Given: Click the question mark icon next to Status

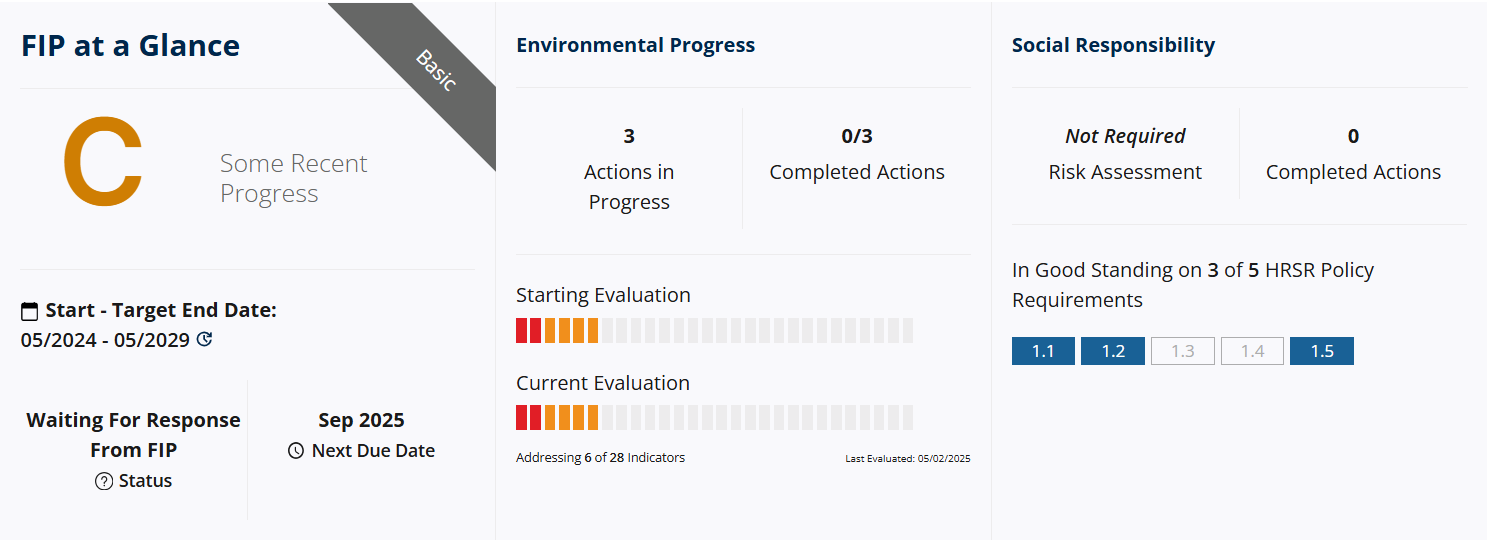Looking at the screenshot, I should (x=104, y=481).
